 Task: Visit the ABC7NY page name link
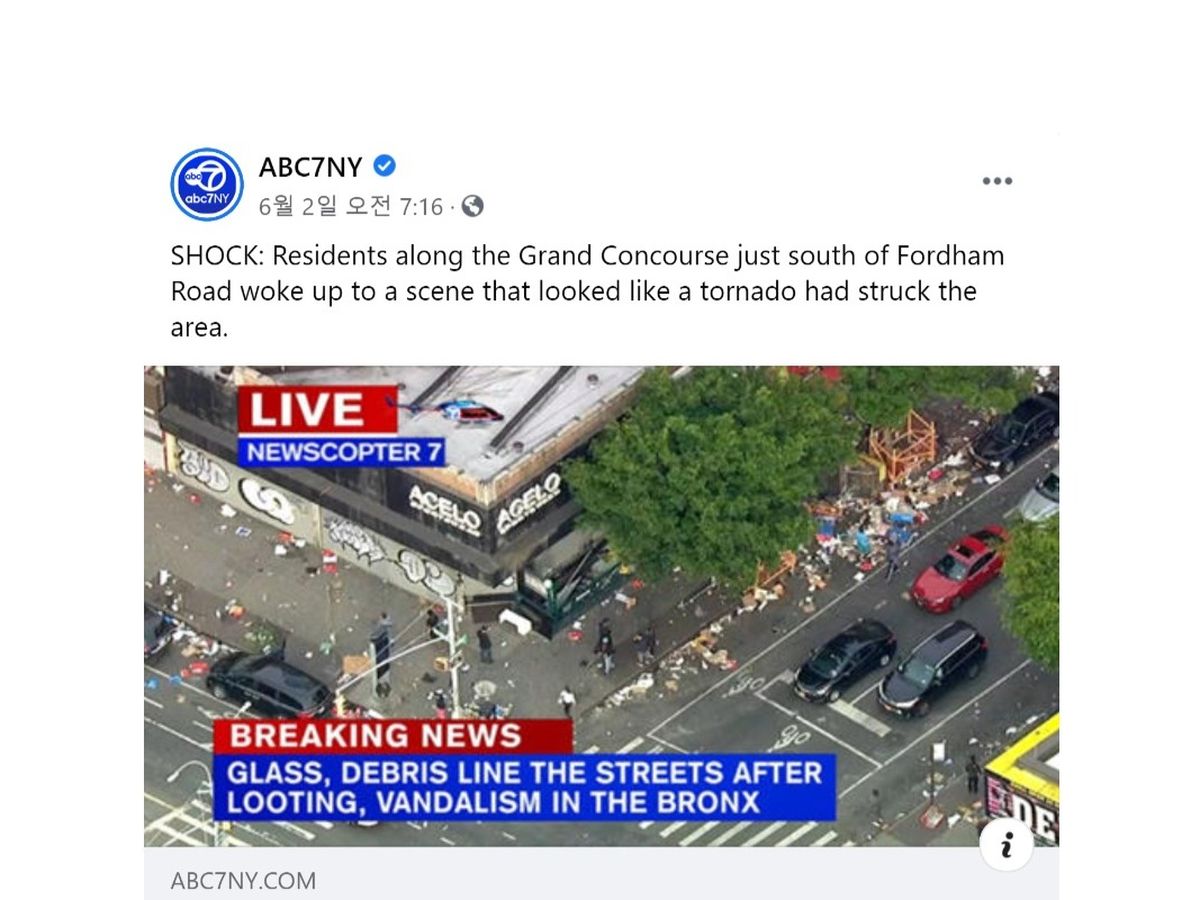[x=310, y=166]
